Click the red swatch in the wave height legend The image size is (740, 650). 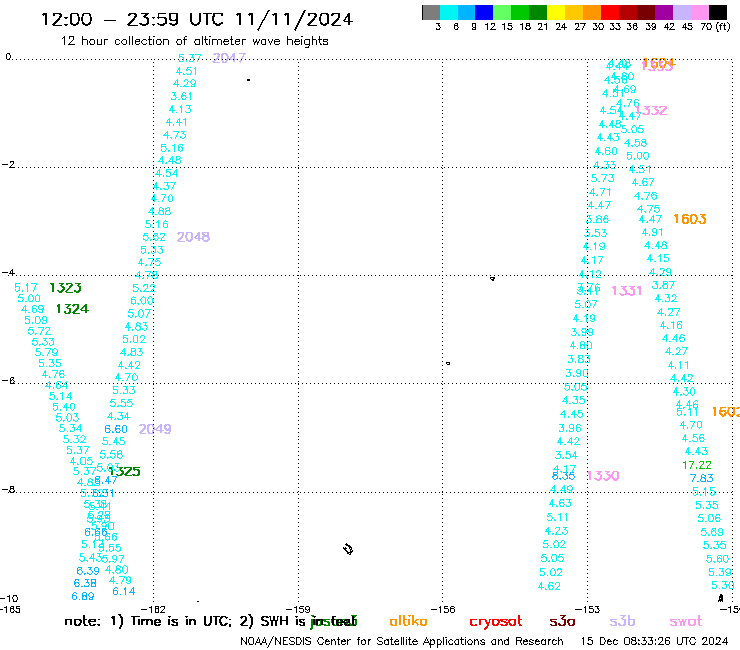[x=609, y=12]
